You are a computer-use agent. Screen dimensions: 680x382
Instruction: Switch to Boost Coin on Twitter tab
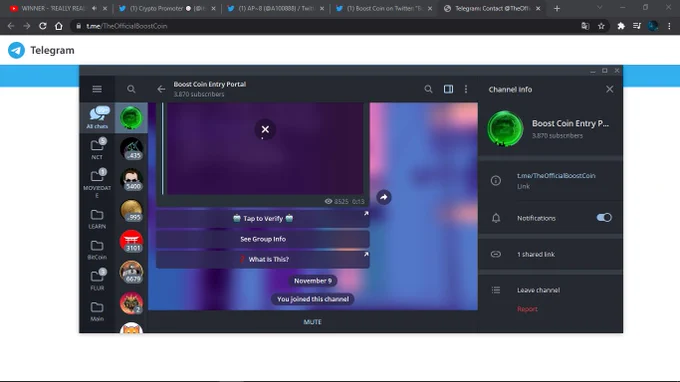[384, 8]
